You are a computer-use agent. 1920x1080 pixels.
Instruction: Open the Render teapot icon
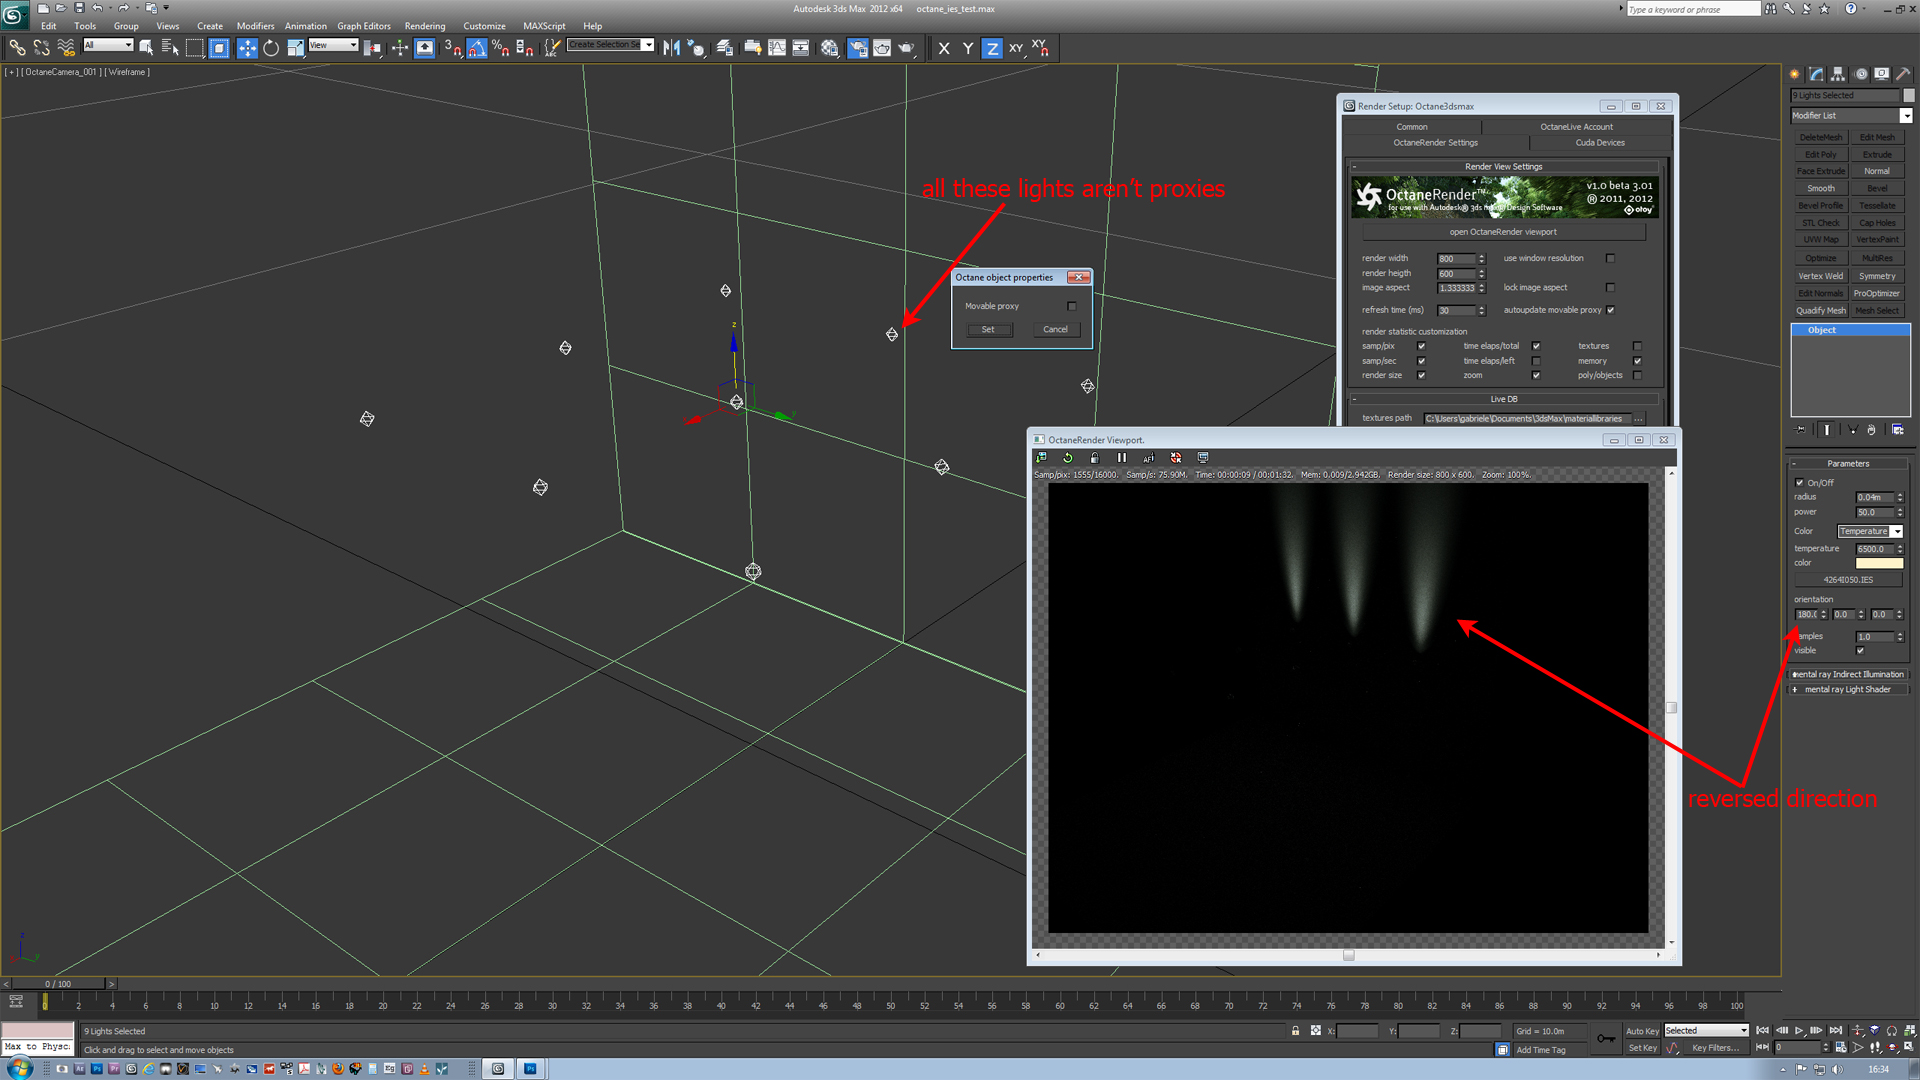point(906,48)
